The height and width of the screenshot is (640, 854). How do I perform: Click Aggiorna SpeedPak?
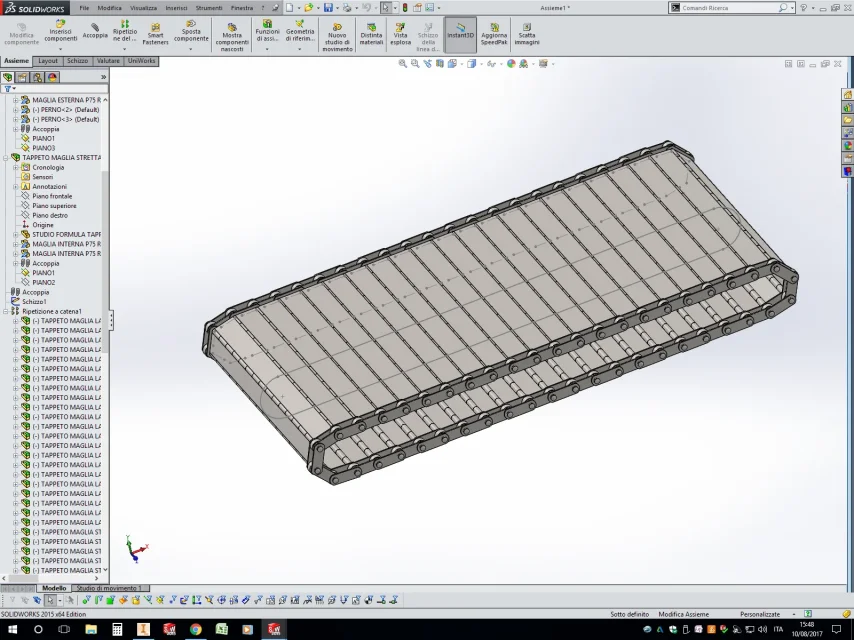pyautogui.click(x=494, y=34)
